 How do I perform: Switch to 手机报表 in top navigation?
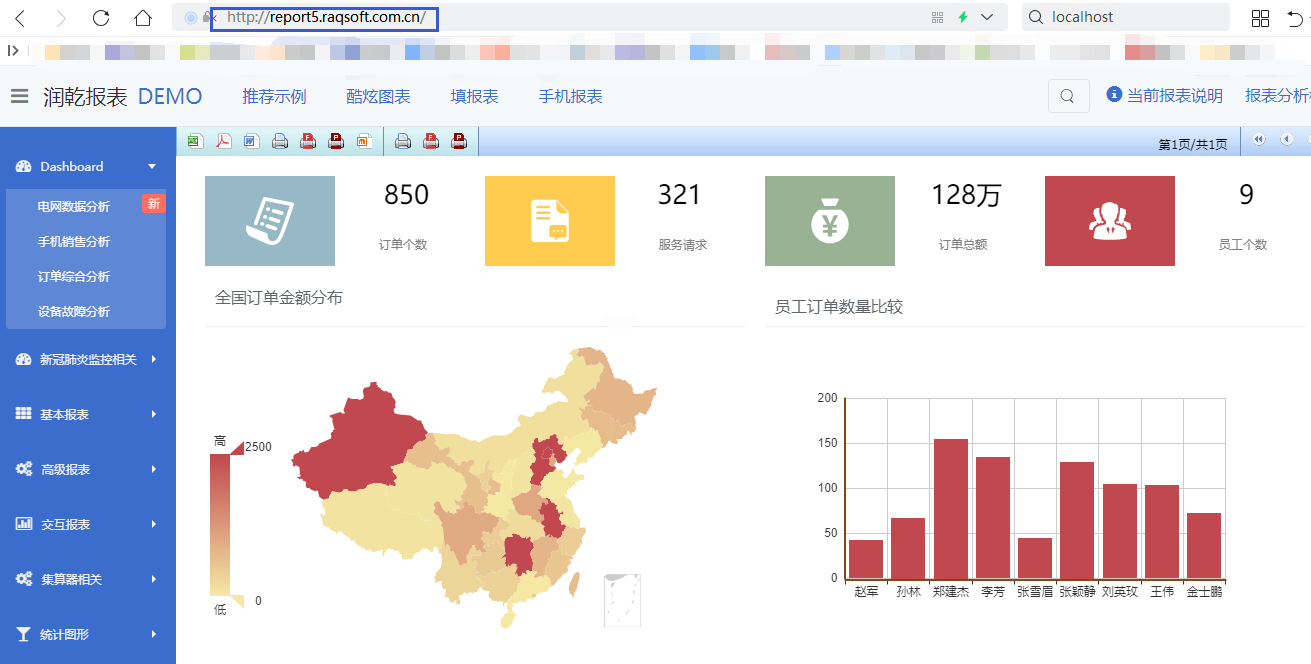570,96
